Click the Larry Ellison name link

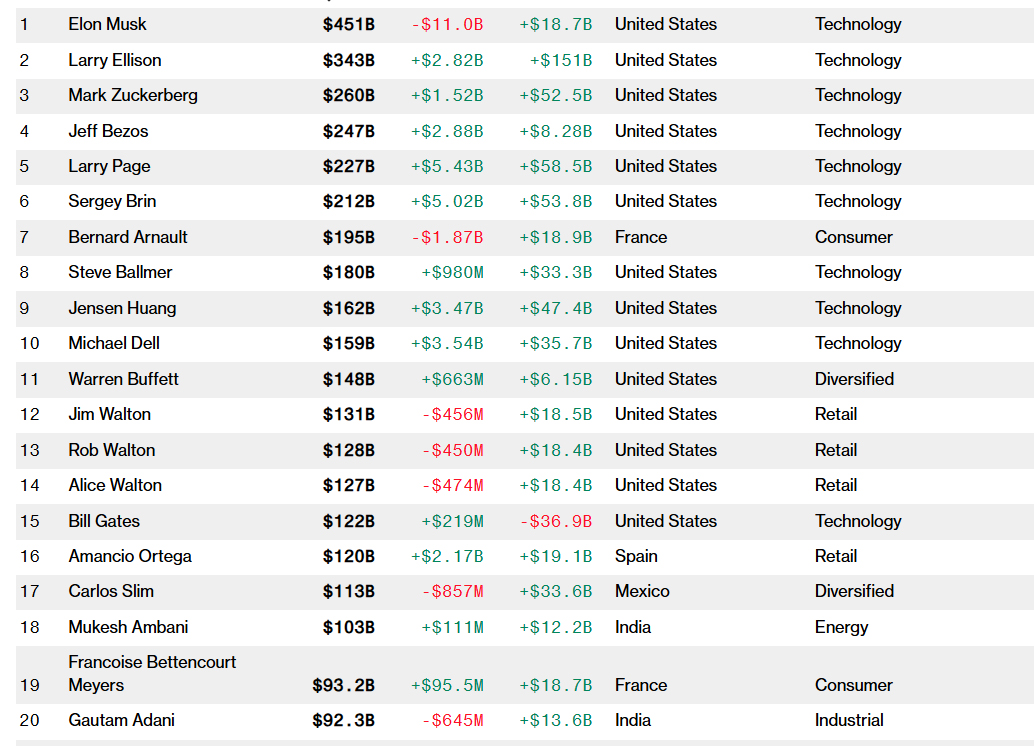pos(114,60)
